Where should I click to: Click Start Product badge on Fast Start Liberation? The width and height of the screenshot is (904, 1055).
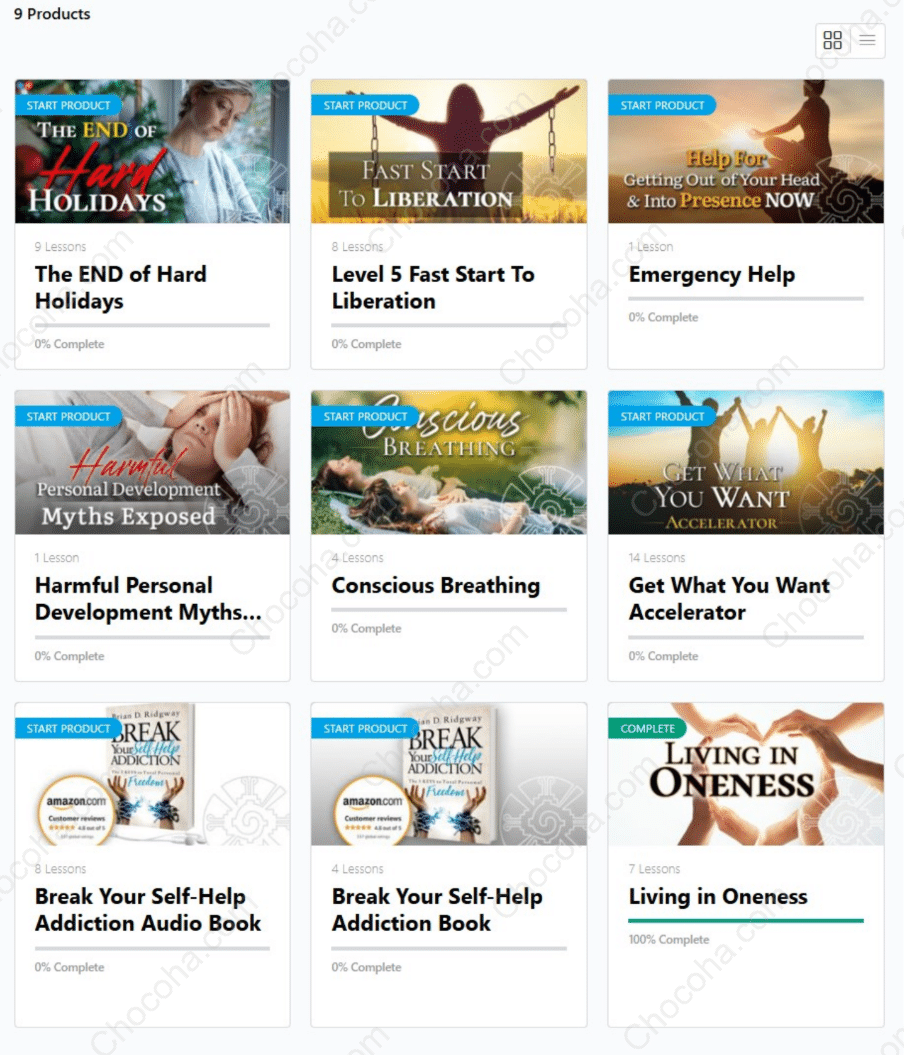click(365, 105)
